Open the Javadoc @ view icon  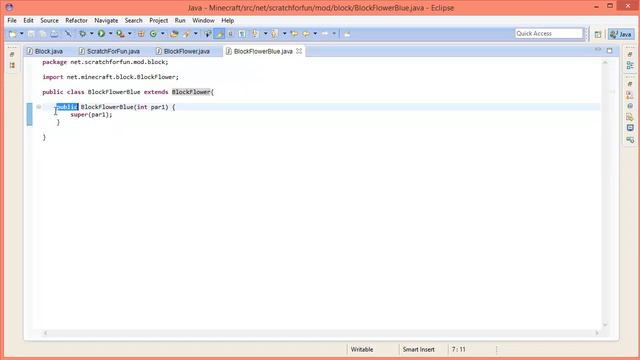point(630,106)
